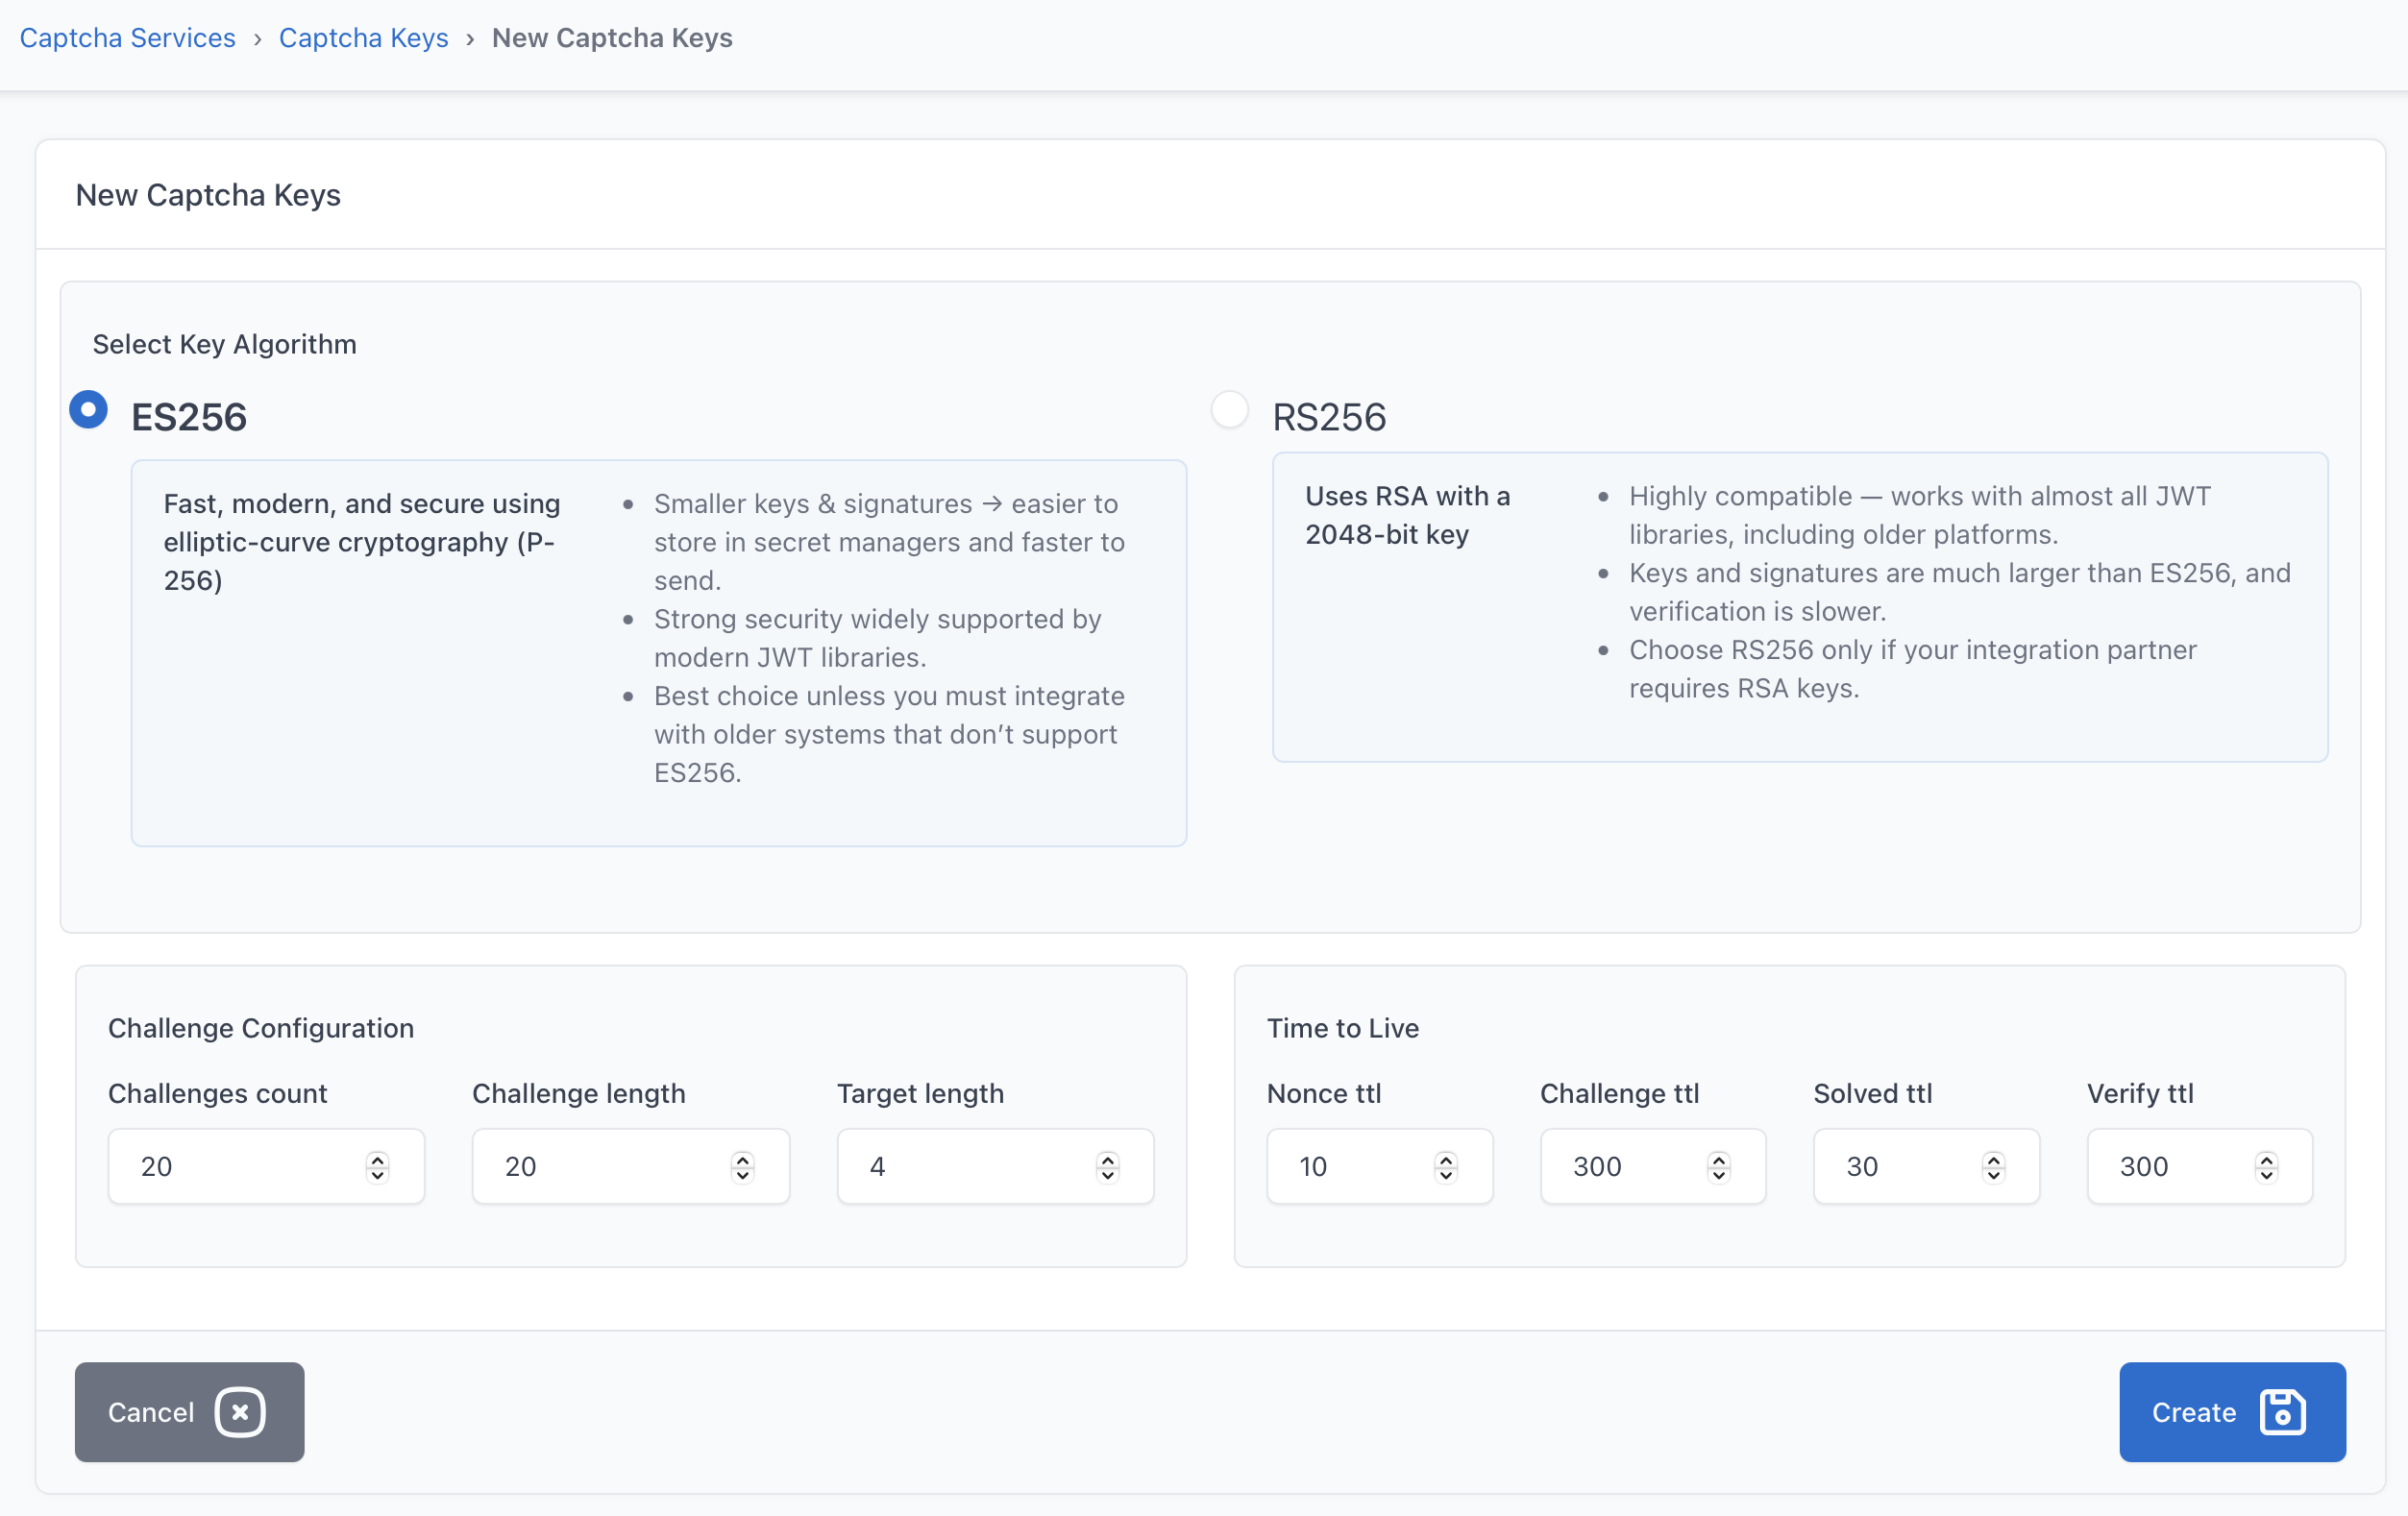Viewport: 2408px width, 1516px height.
Task: Select the RS256 key algorithm
Action: [x=1230, y=409]
